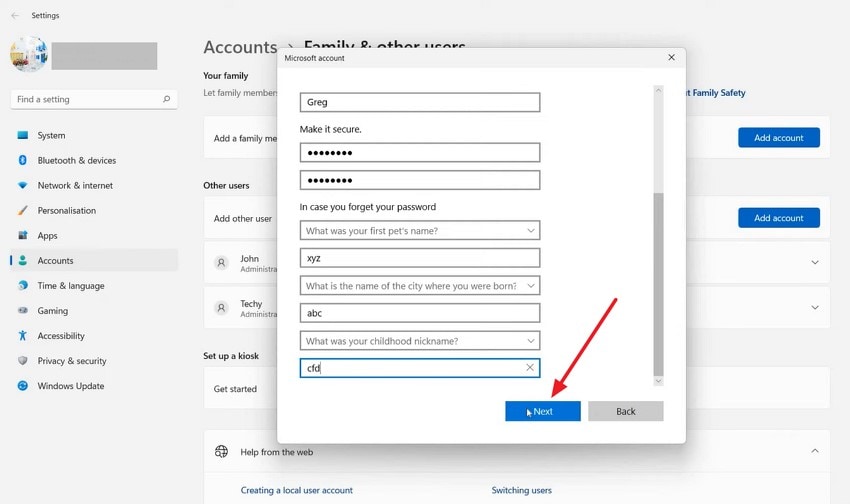Click the dialog scrollbar down arrow
Viewport: 850px width, 504px height.
tap(658, 382)
